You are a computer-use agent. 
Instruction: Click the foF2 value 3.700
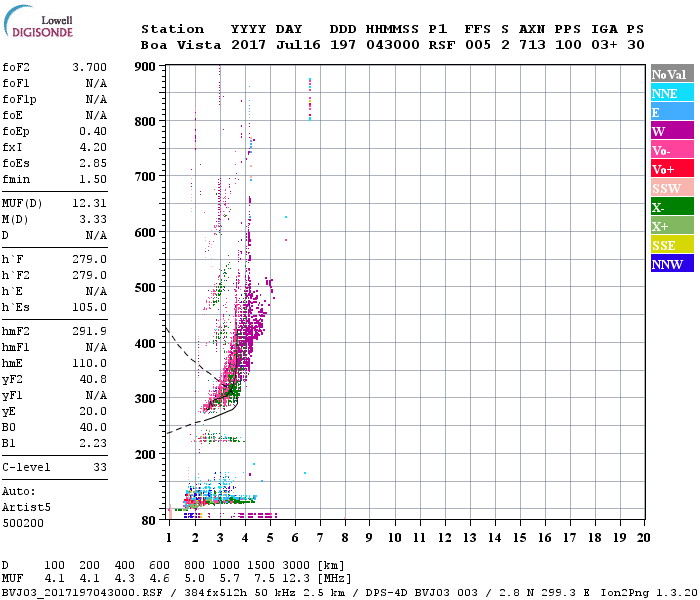pos(89,67)
